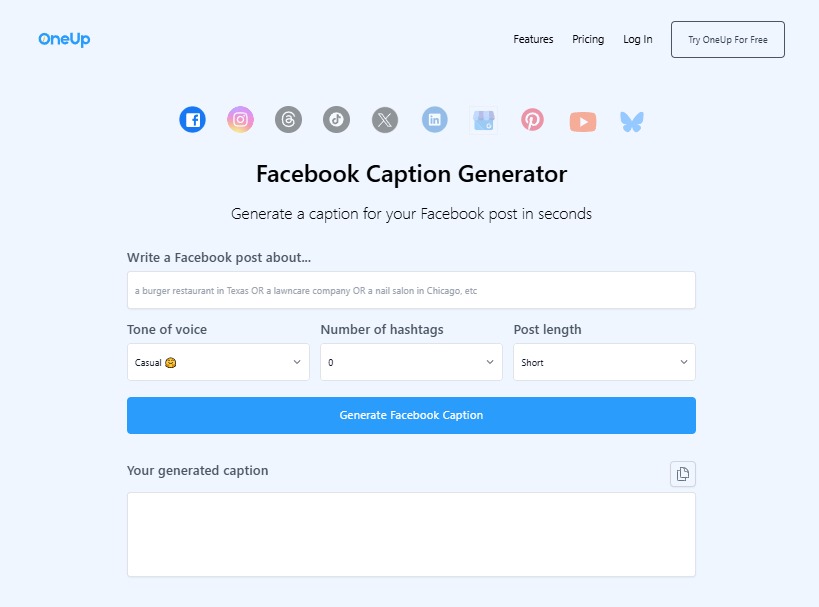
Task: Select the Google Business Profile icon
Action: (x=483, y=119)
